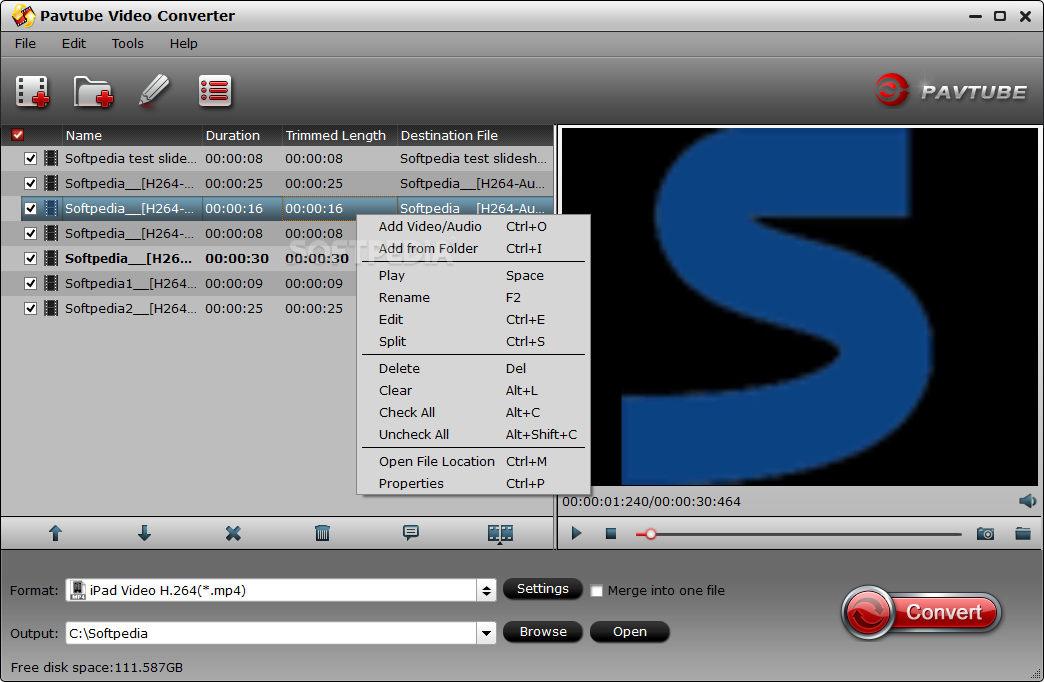
Task: Click the Settings button
Action: click(x=543, y=589)
